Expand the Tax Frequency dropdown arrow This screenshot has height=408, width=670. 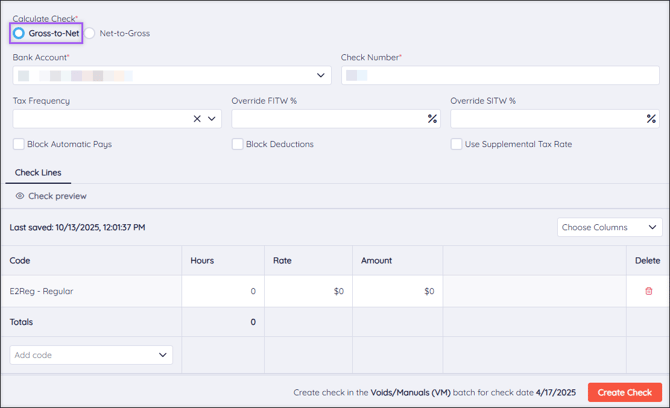point(212,119)
